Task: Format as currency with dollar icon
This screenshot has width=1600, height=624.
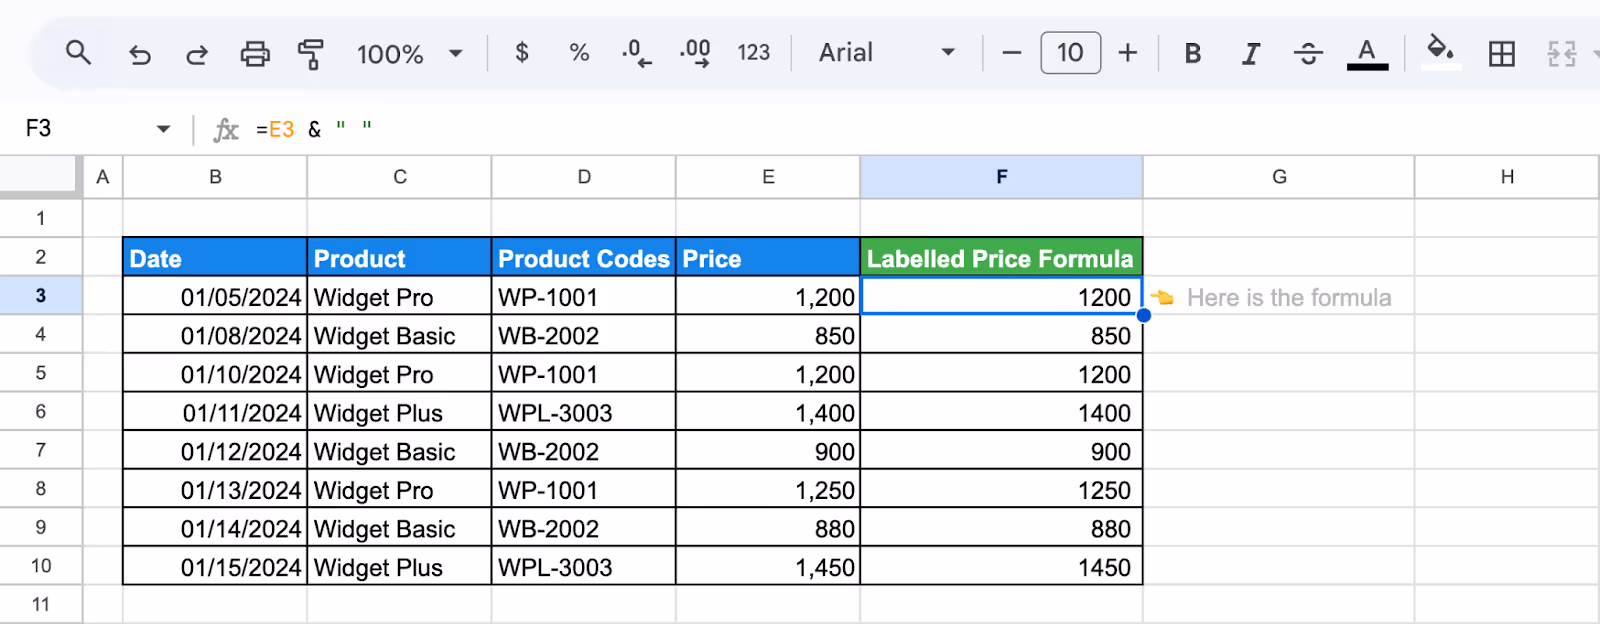Action: (x=522, y=53)
